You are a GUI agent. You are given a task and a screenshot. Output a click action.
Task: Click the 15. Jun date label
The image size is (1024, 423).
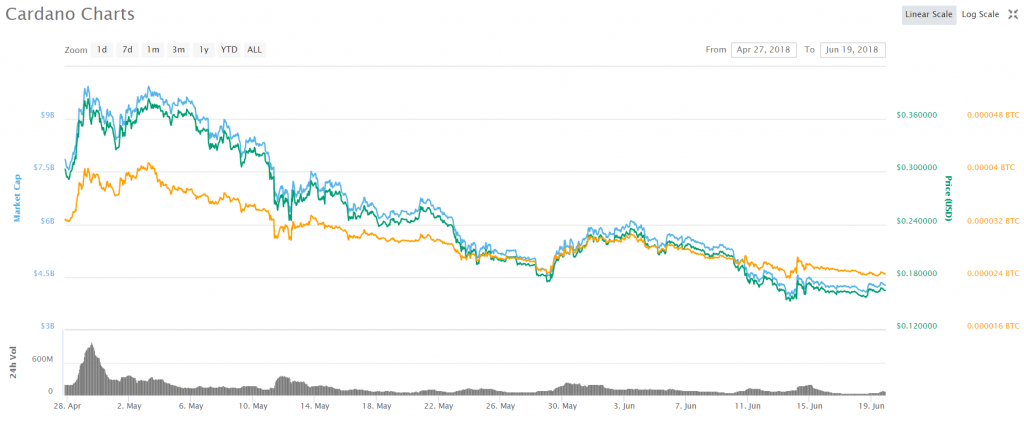point(810,406)
